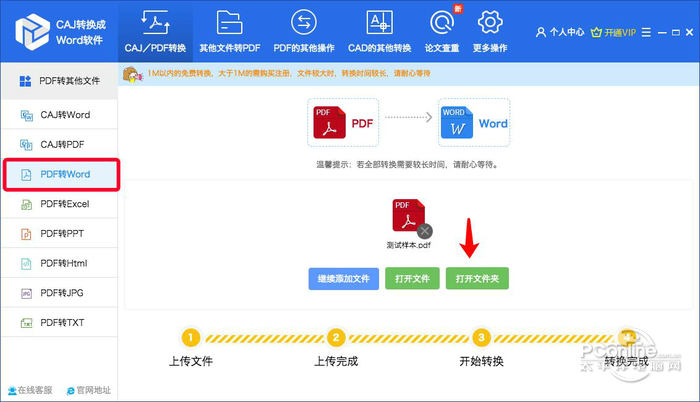Select CAJ转Word in sidebar
This screenshot has height=402, width=700.
(x=59, y=115)
